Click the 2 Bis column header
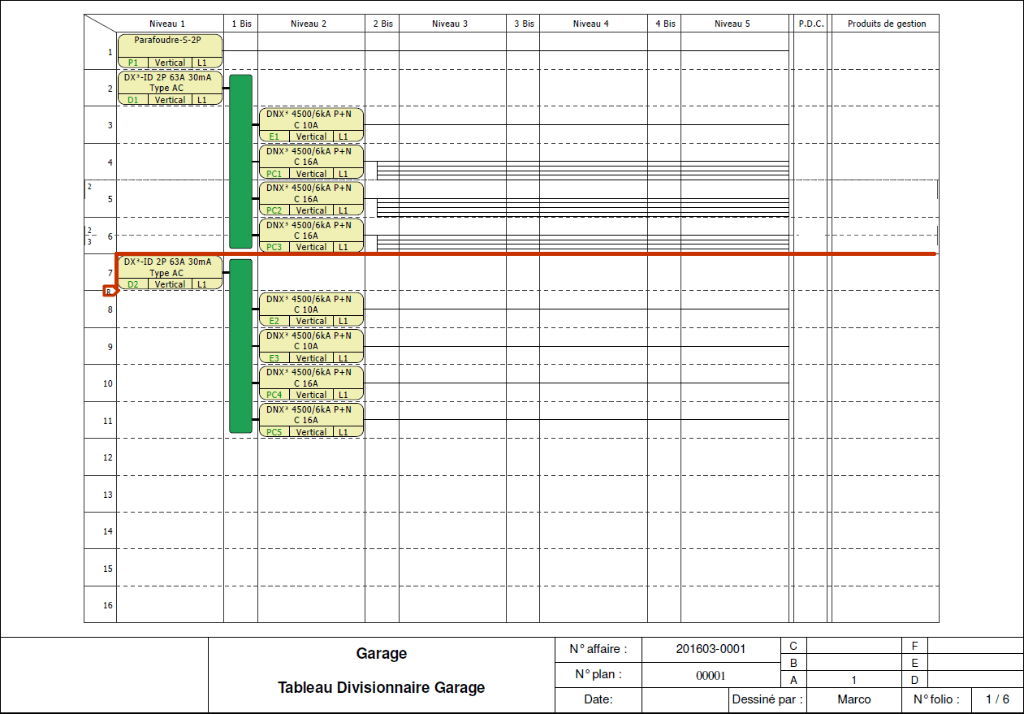1024x714 pixels. coord(383,24)
